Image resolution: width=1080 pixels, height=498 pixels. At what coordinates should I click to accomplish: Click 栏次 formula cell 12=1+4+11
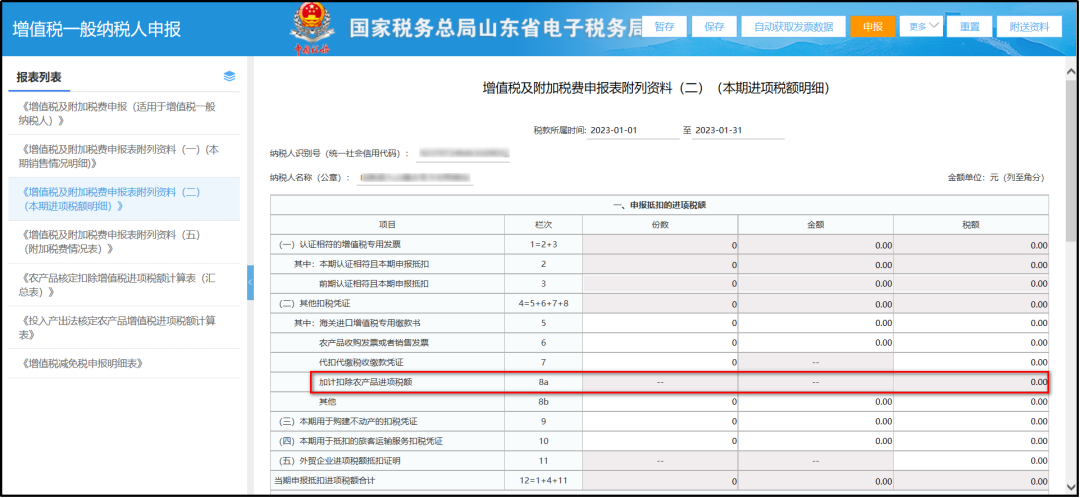(543, 479)
